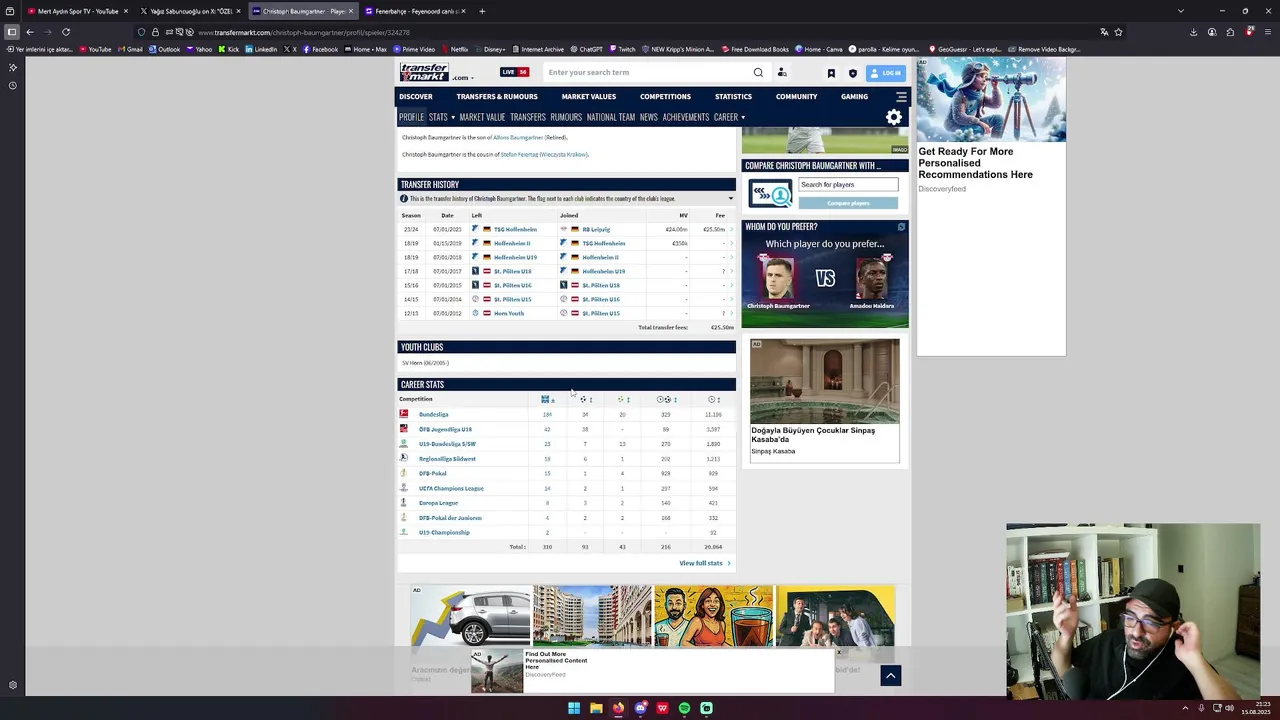Open the Alfons Baumgartner link
Viewport: 1280px width, 720px height.
[x=518, y=137]
